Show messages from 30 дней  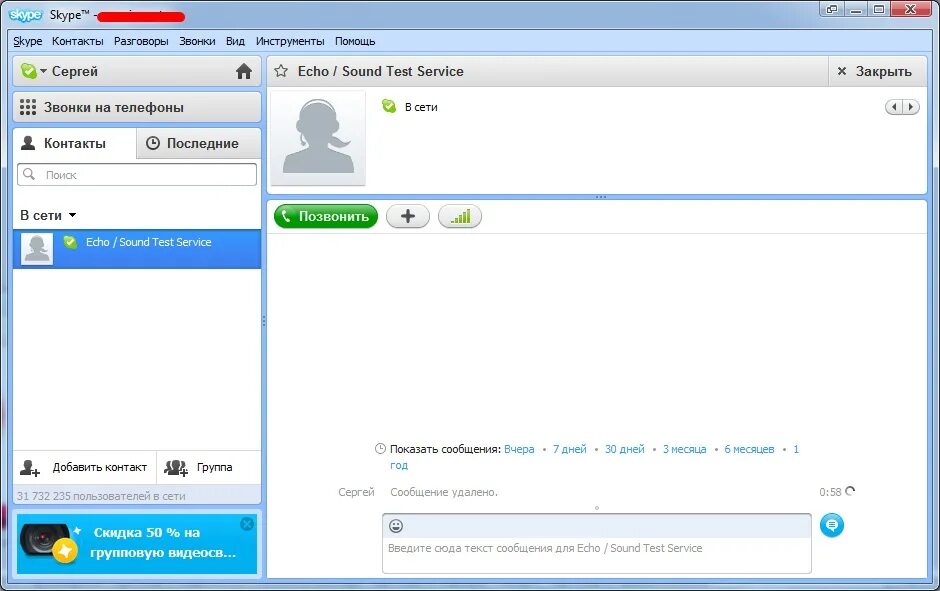[625, 449]
